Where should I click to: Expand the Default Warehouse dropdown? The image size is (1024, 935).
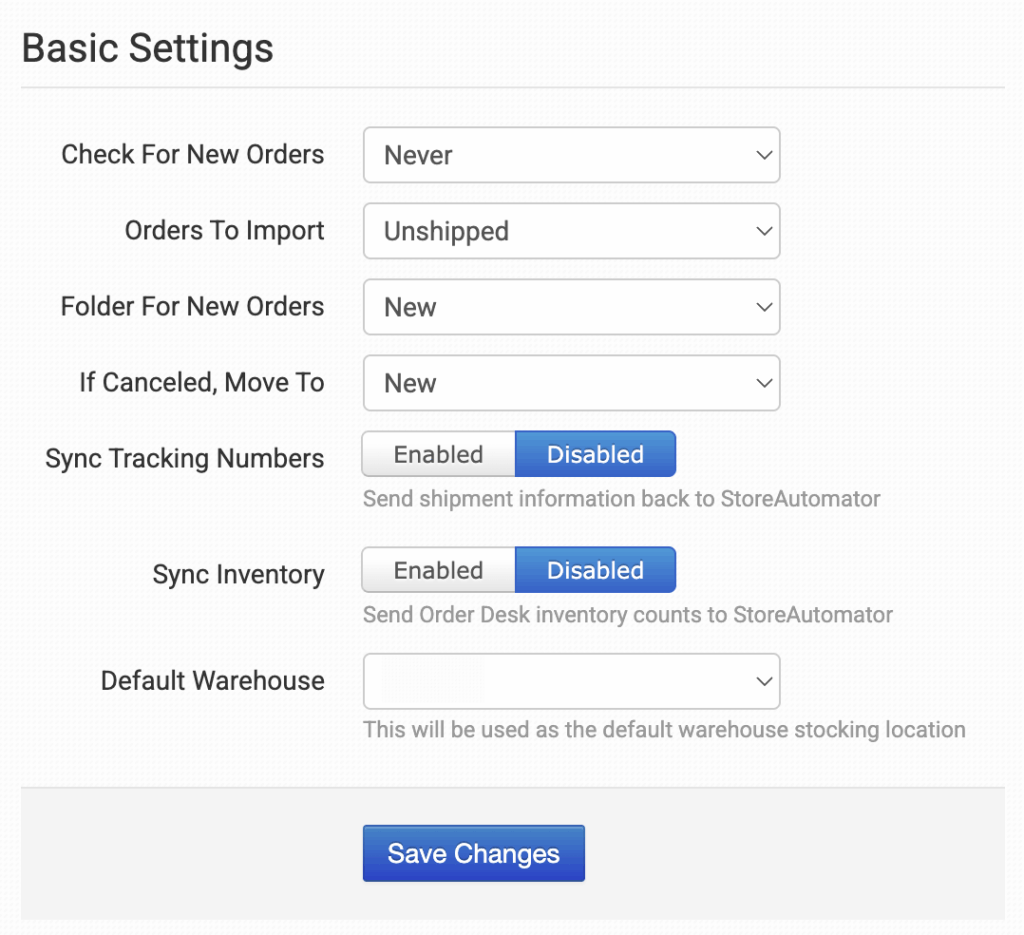[571, 681]
